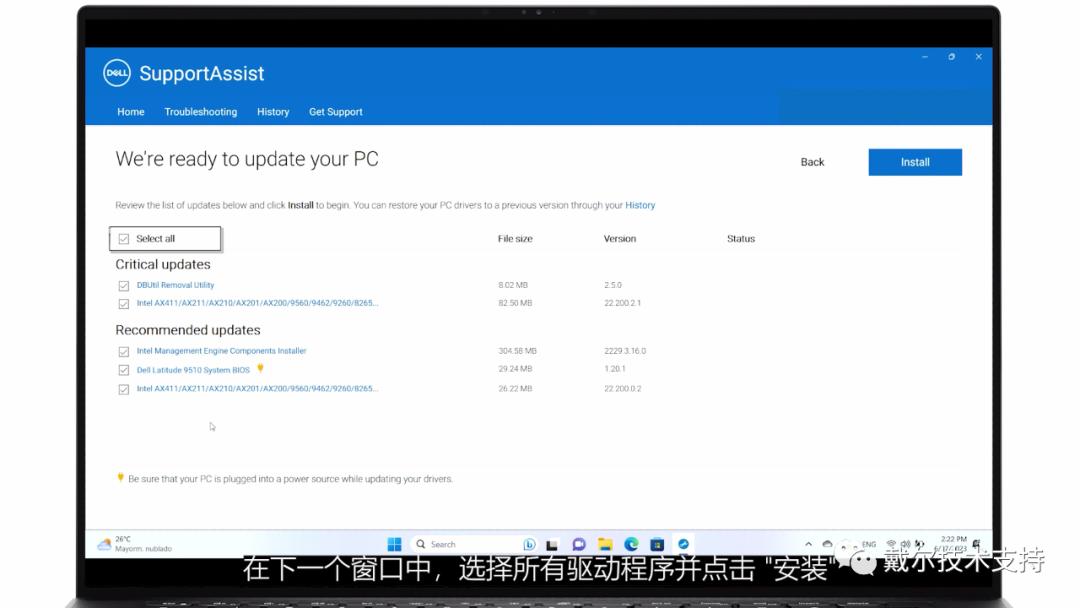Click the 304.58 MB file size value
This screenshot has width=1080, height=608.
(x=517, y=351)
